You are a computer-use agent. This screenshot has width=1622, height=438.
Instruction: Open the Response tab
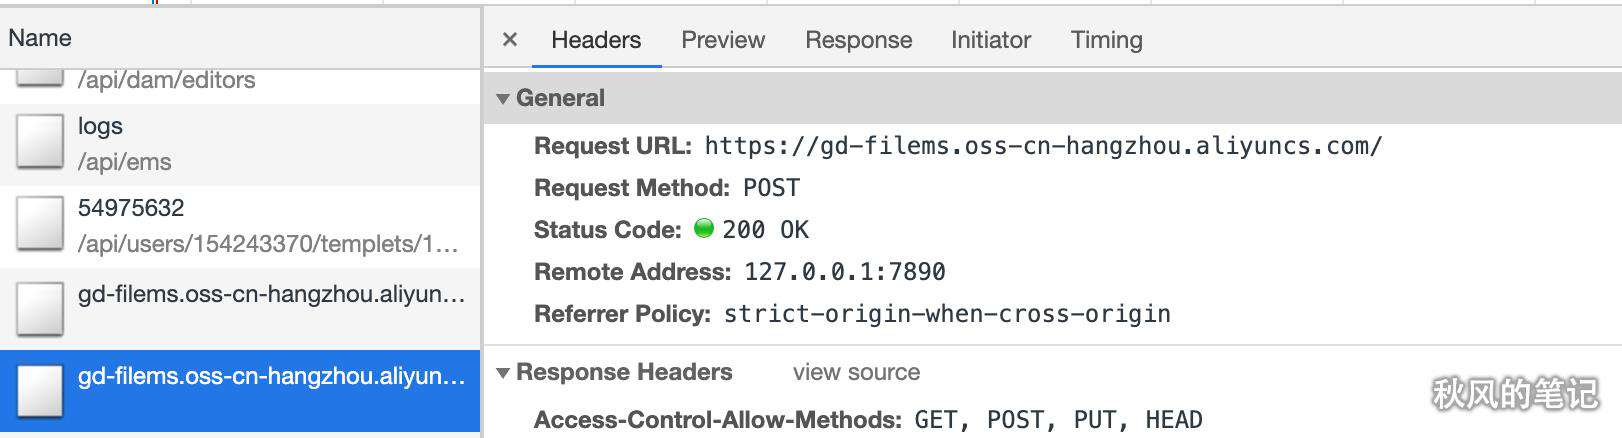click(859, 40)
